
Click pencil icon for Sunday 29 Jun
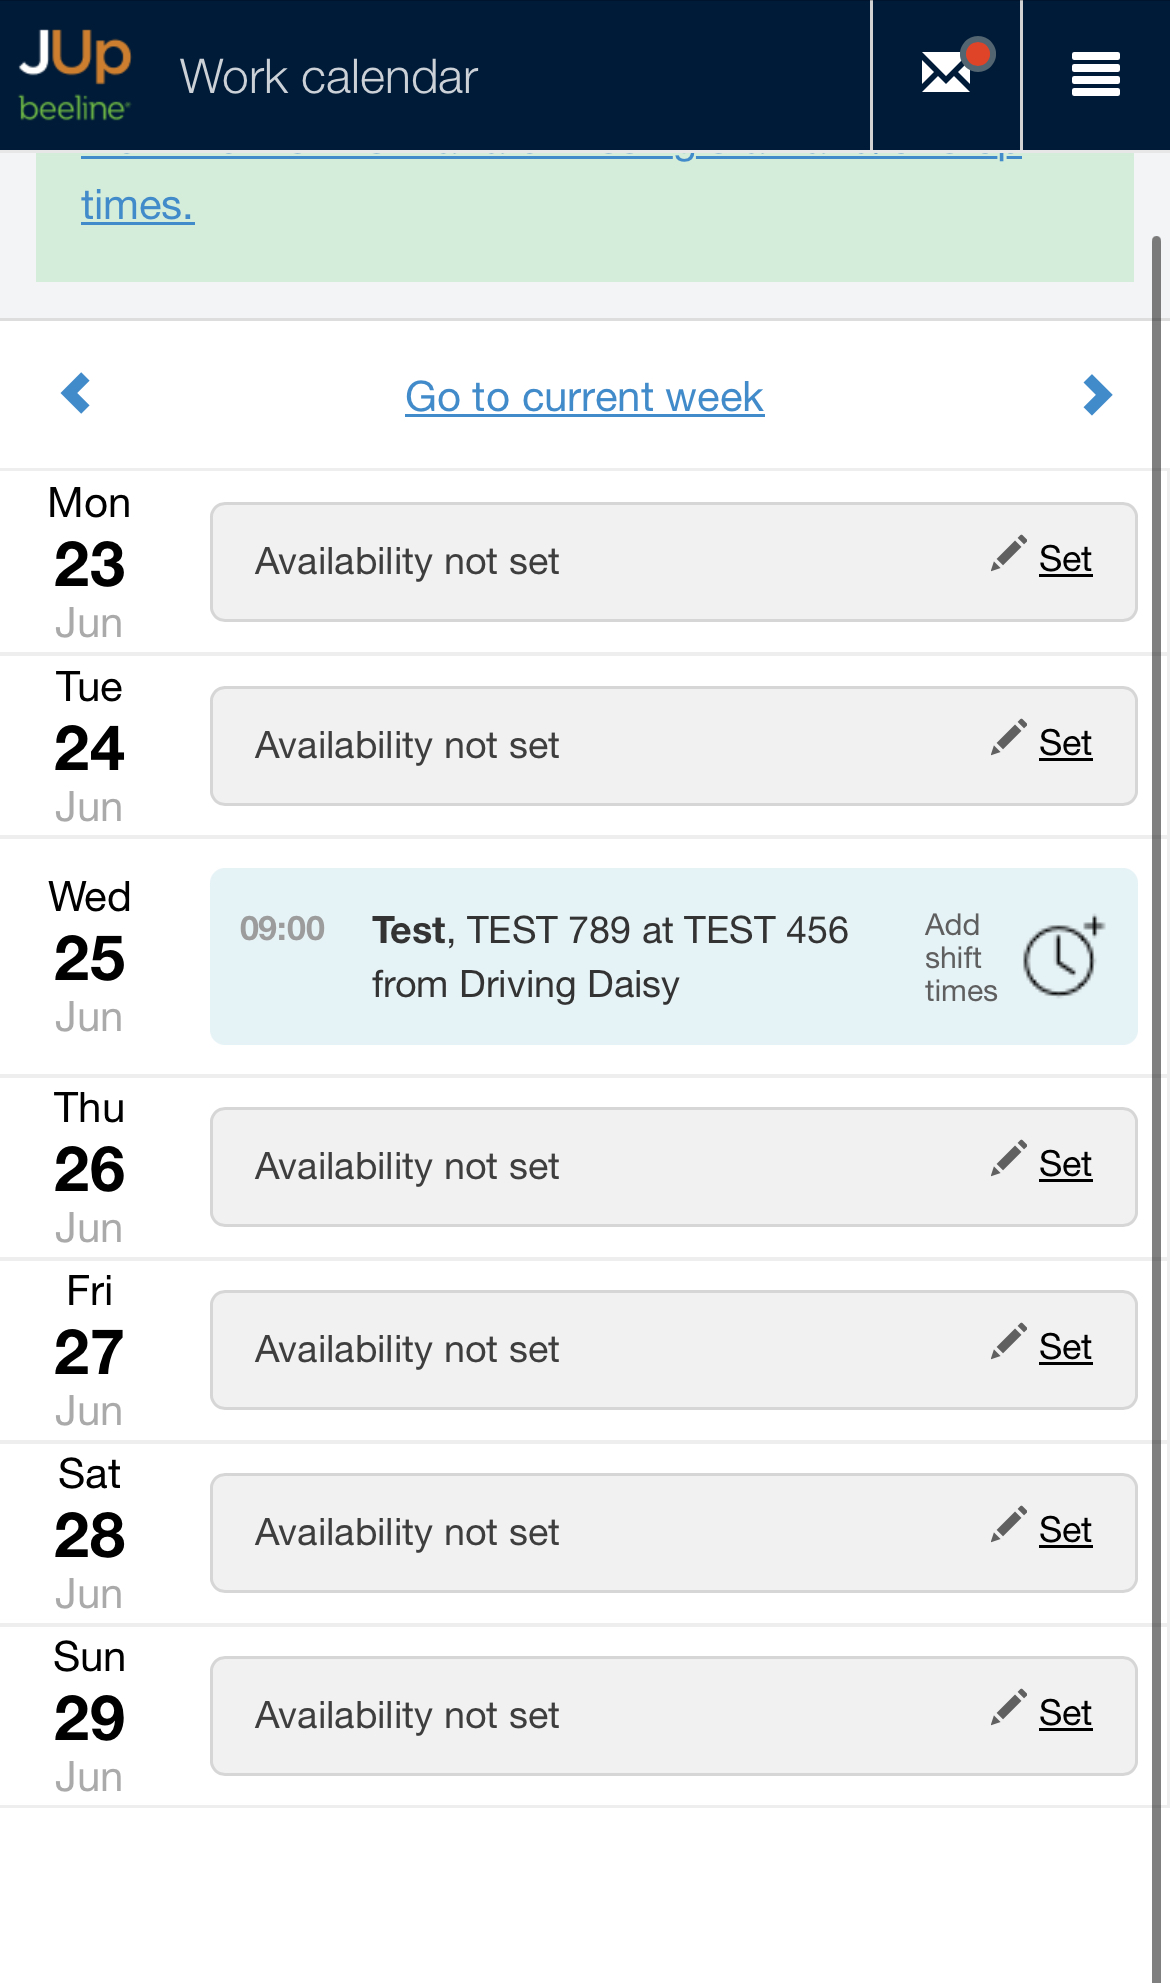[1008, 1707]
